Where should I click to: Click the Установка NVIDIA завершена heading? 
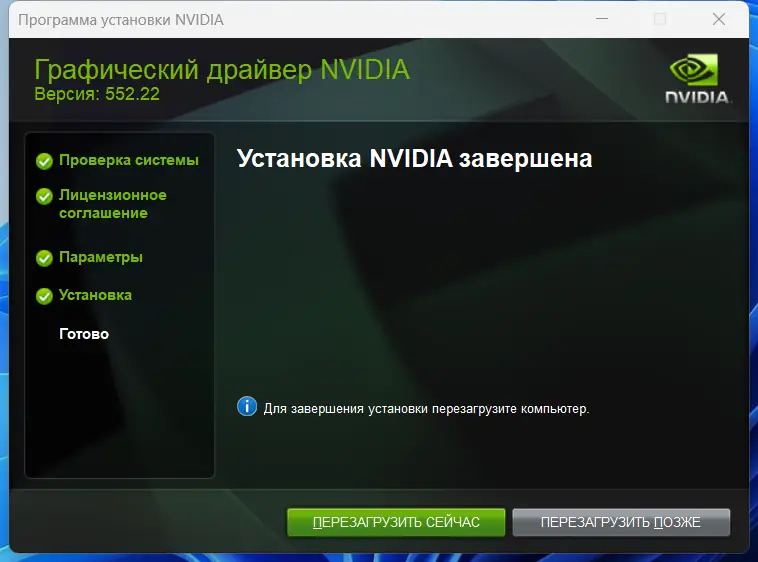tap(414, 159)
